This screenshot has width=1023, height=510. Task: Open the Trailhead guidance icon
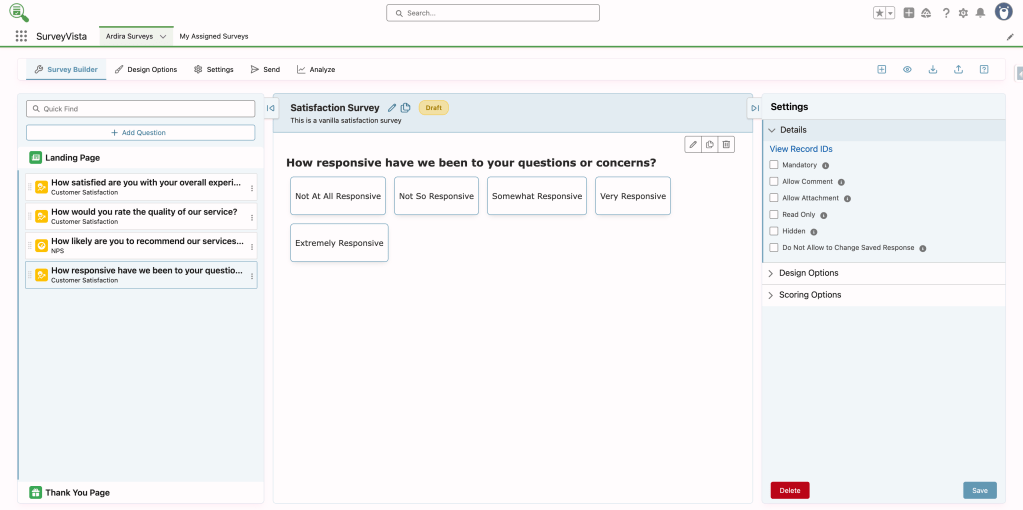pyautogui.click(x=926, y=13)
